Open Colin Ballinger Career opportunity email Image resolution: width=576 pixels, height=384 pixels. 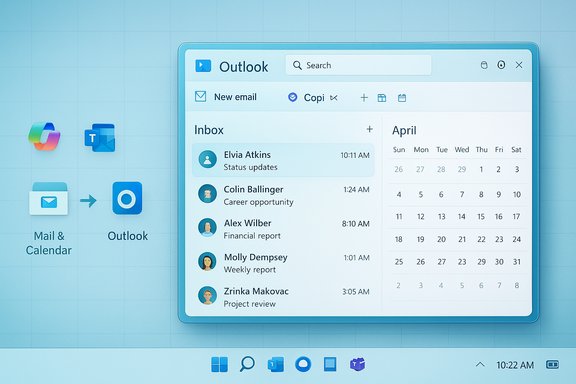coord(283,195)
